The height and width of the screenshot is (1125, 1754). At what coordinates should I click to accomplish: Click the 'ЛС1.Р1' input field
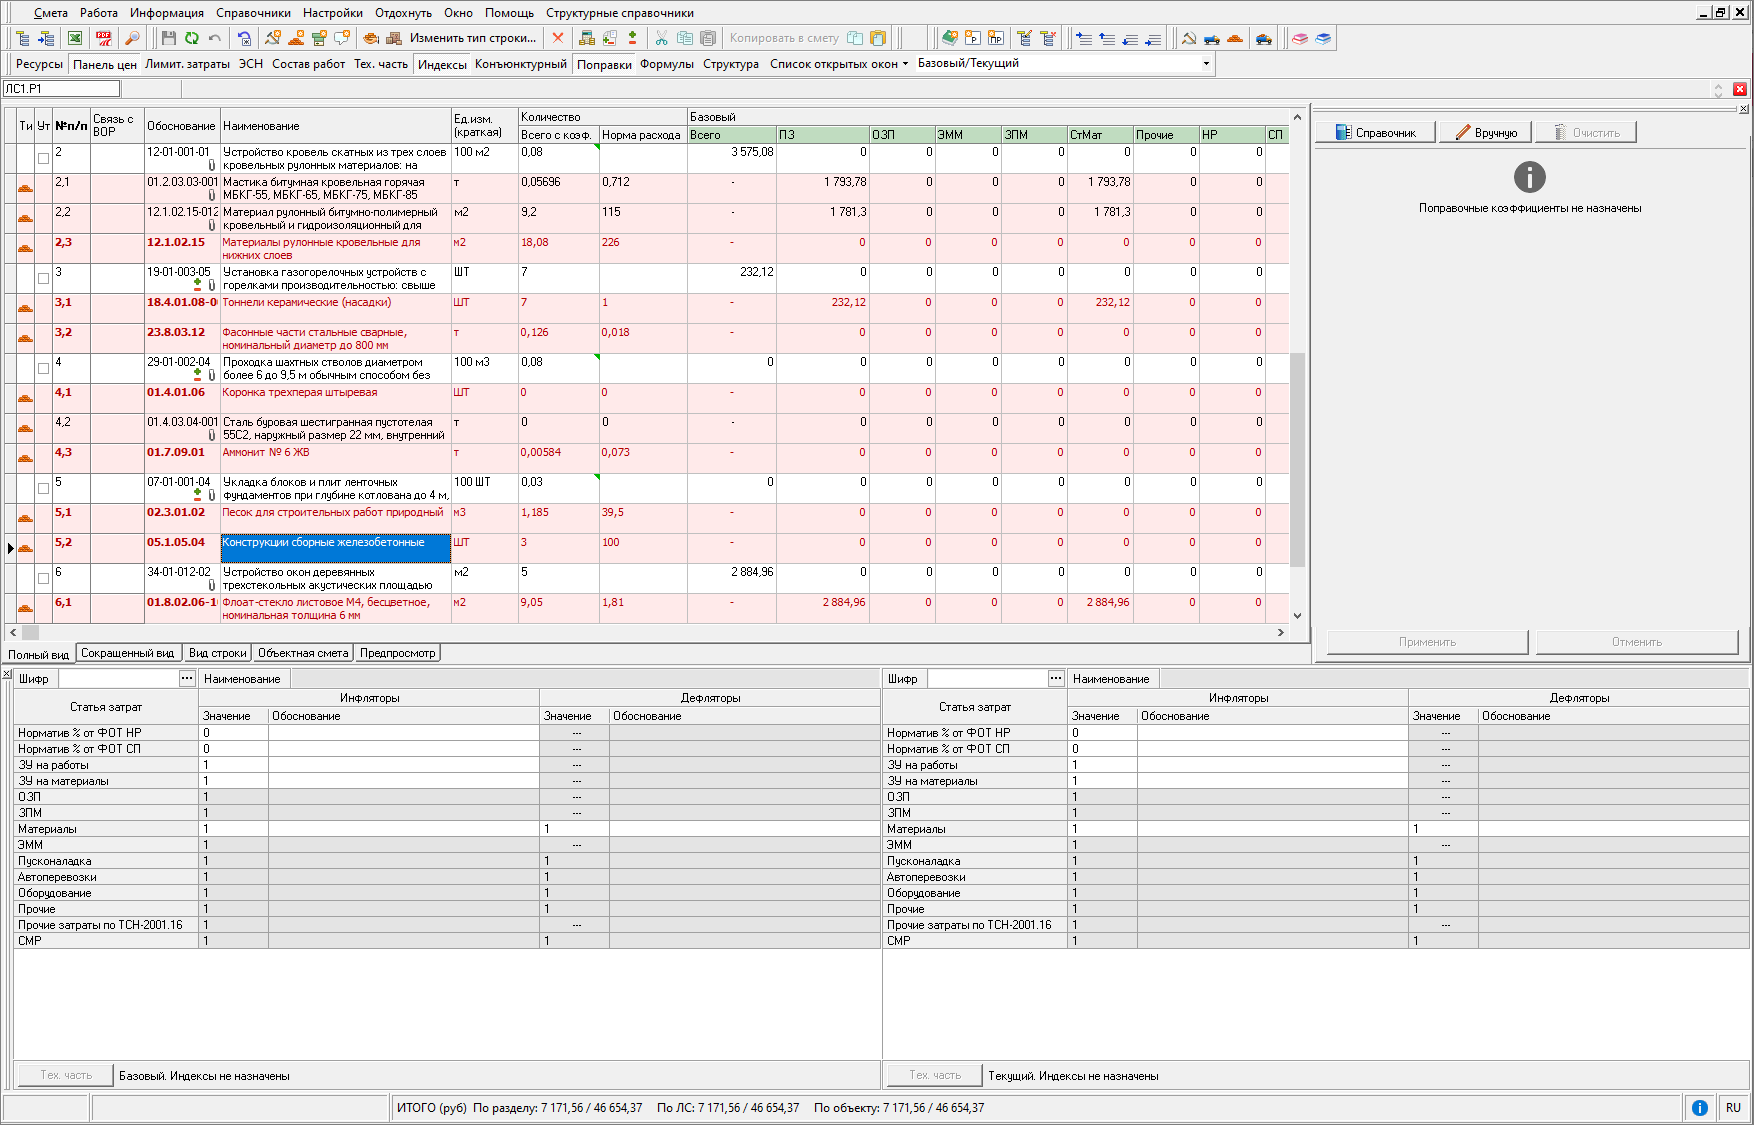pos(62,89)
